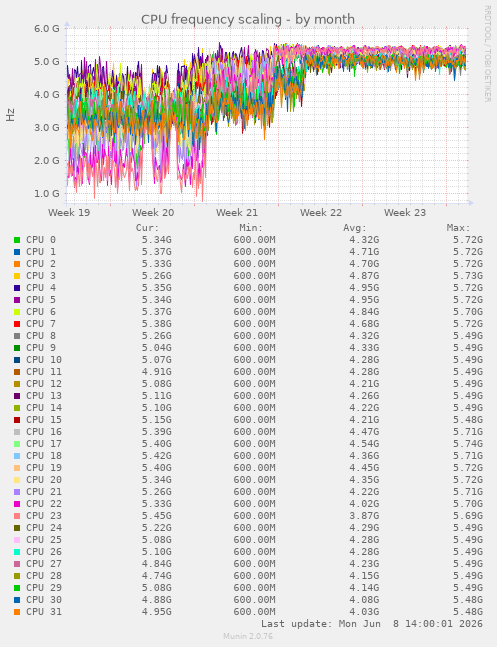Viewport: 497px width, 647px height.
Task: Click the 'Avg:' column header
Action: click(x=355, y=228)
